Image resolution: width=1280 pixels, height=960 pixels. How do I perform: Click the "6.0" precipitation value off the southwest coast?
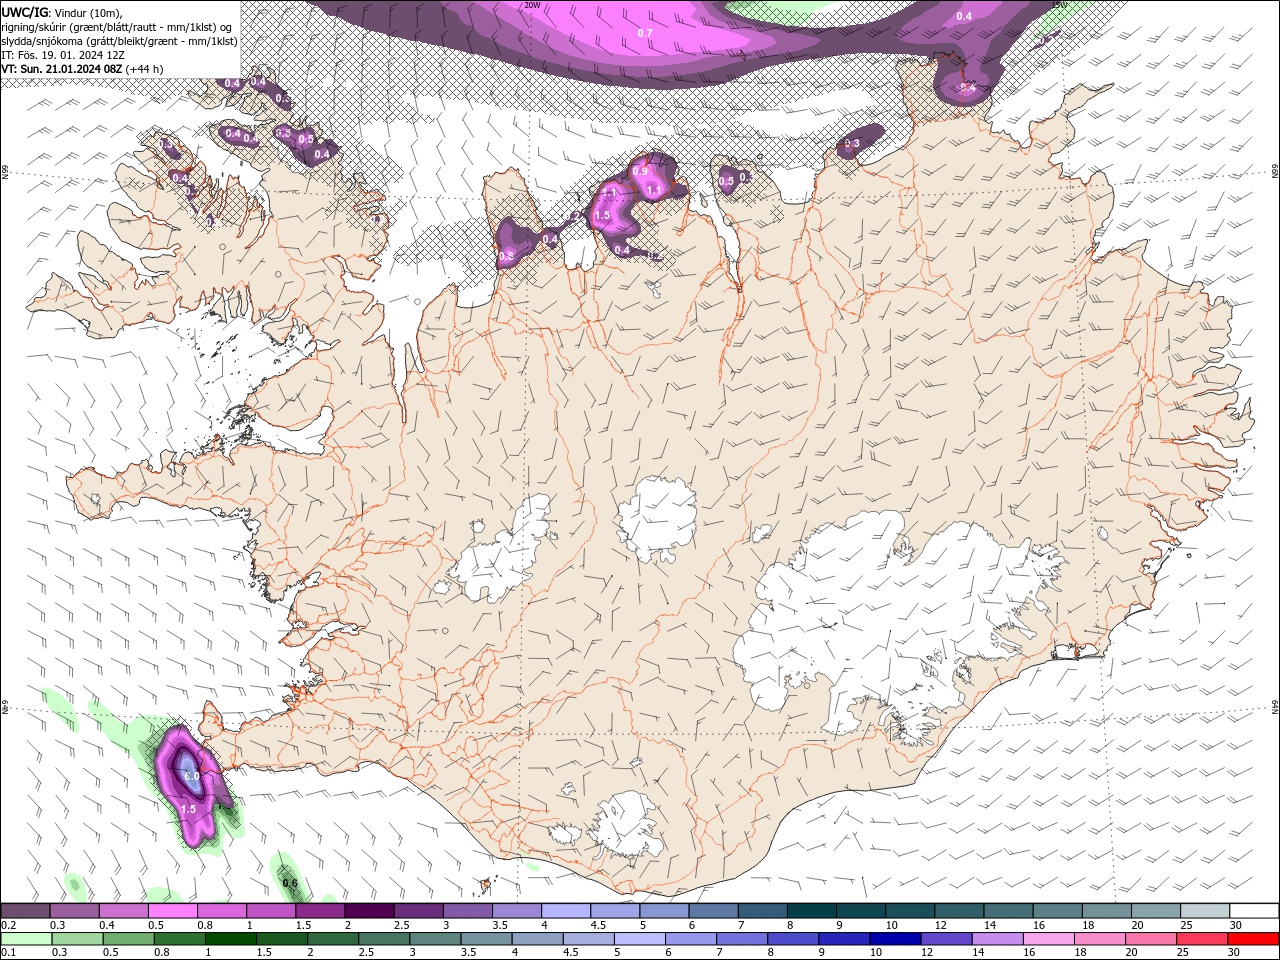pos(192,776)
